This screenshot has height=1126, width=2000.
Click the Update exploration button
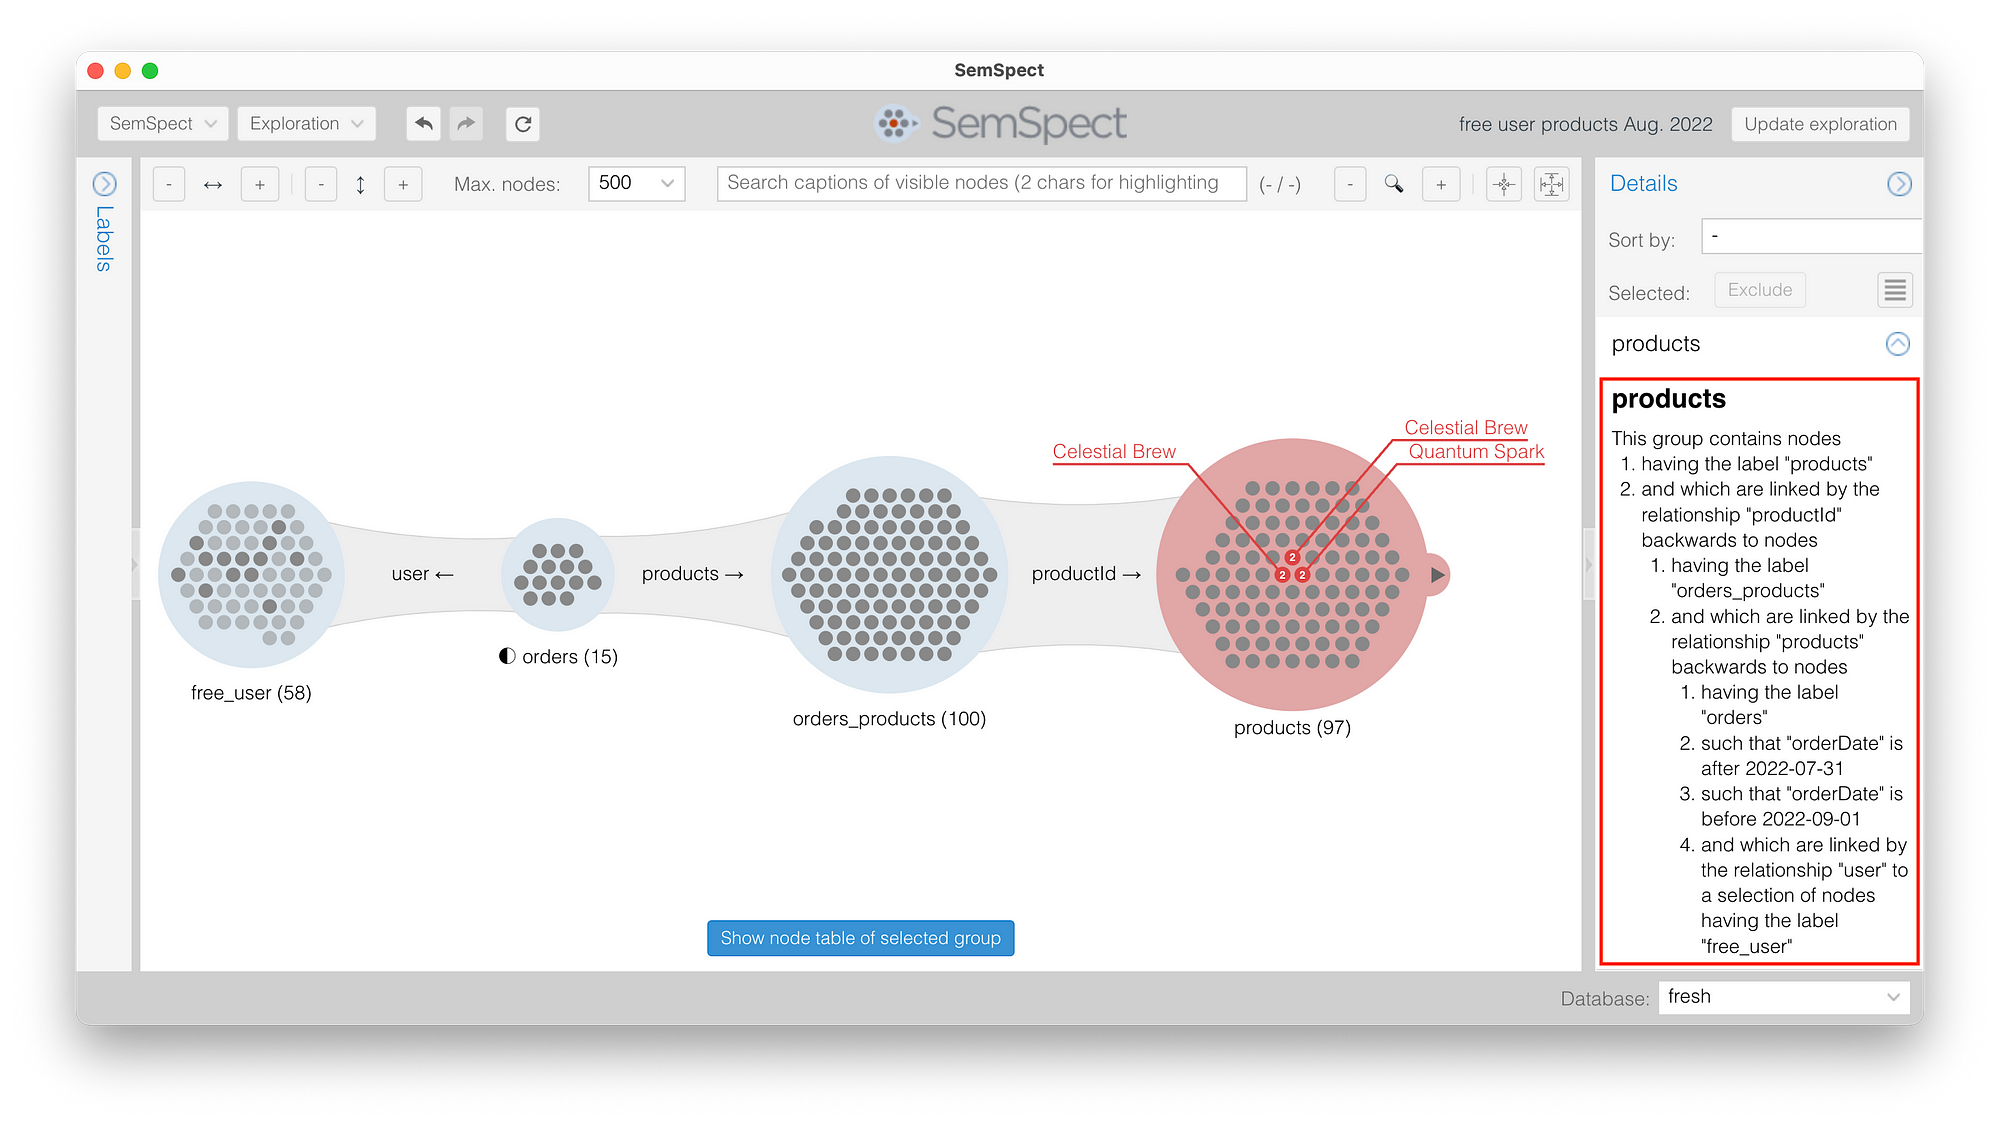click(x=1820, y=124)
